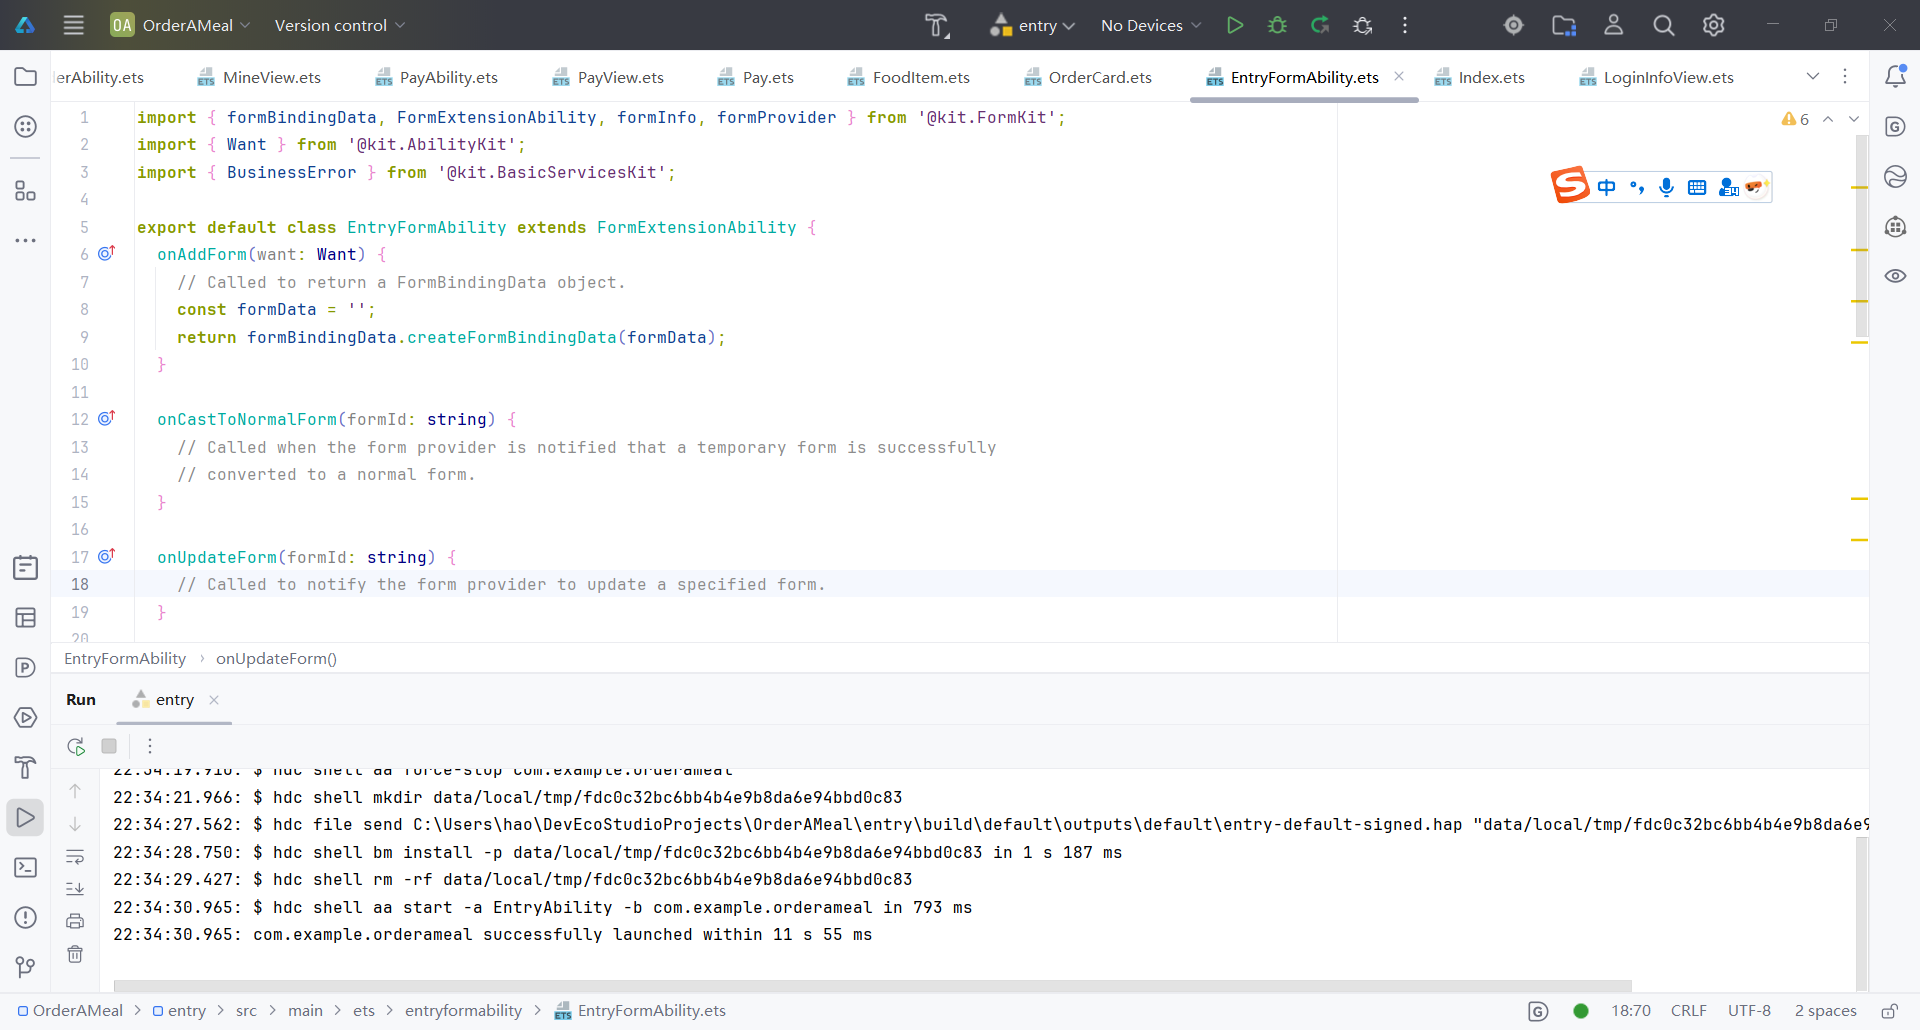Open the Terminal tool window icon
This screenshot has height=1030, width=1920.
coord(26,867)
